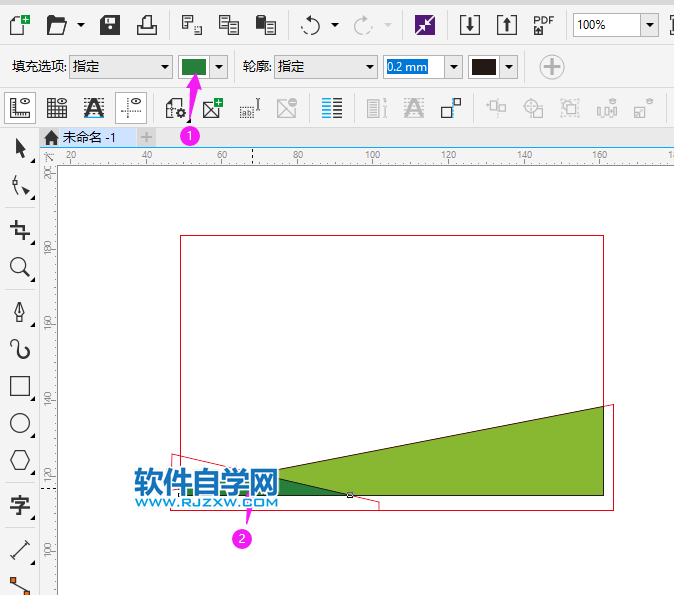Open the zoom level dropdown
Screen dimensions: 674x595
click(649, 24)
